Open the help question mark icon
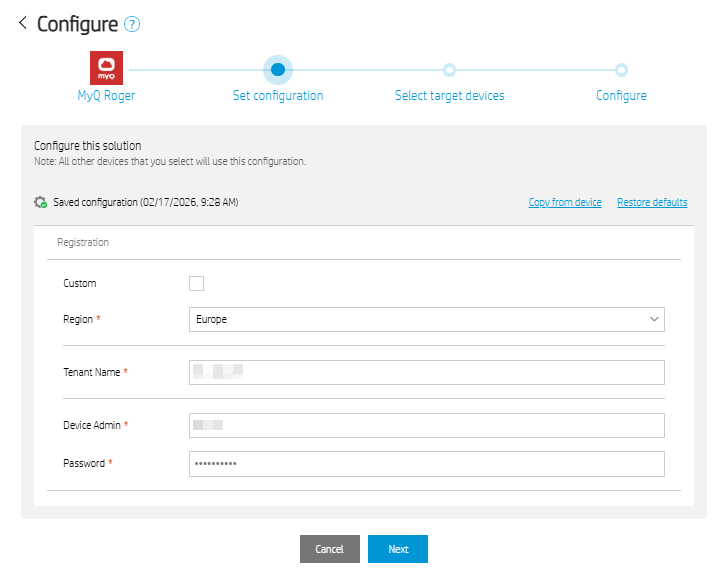Viewport: 724px width, 578px height. tap(131, 25)
